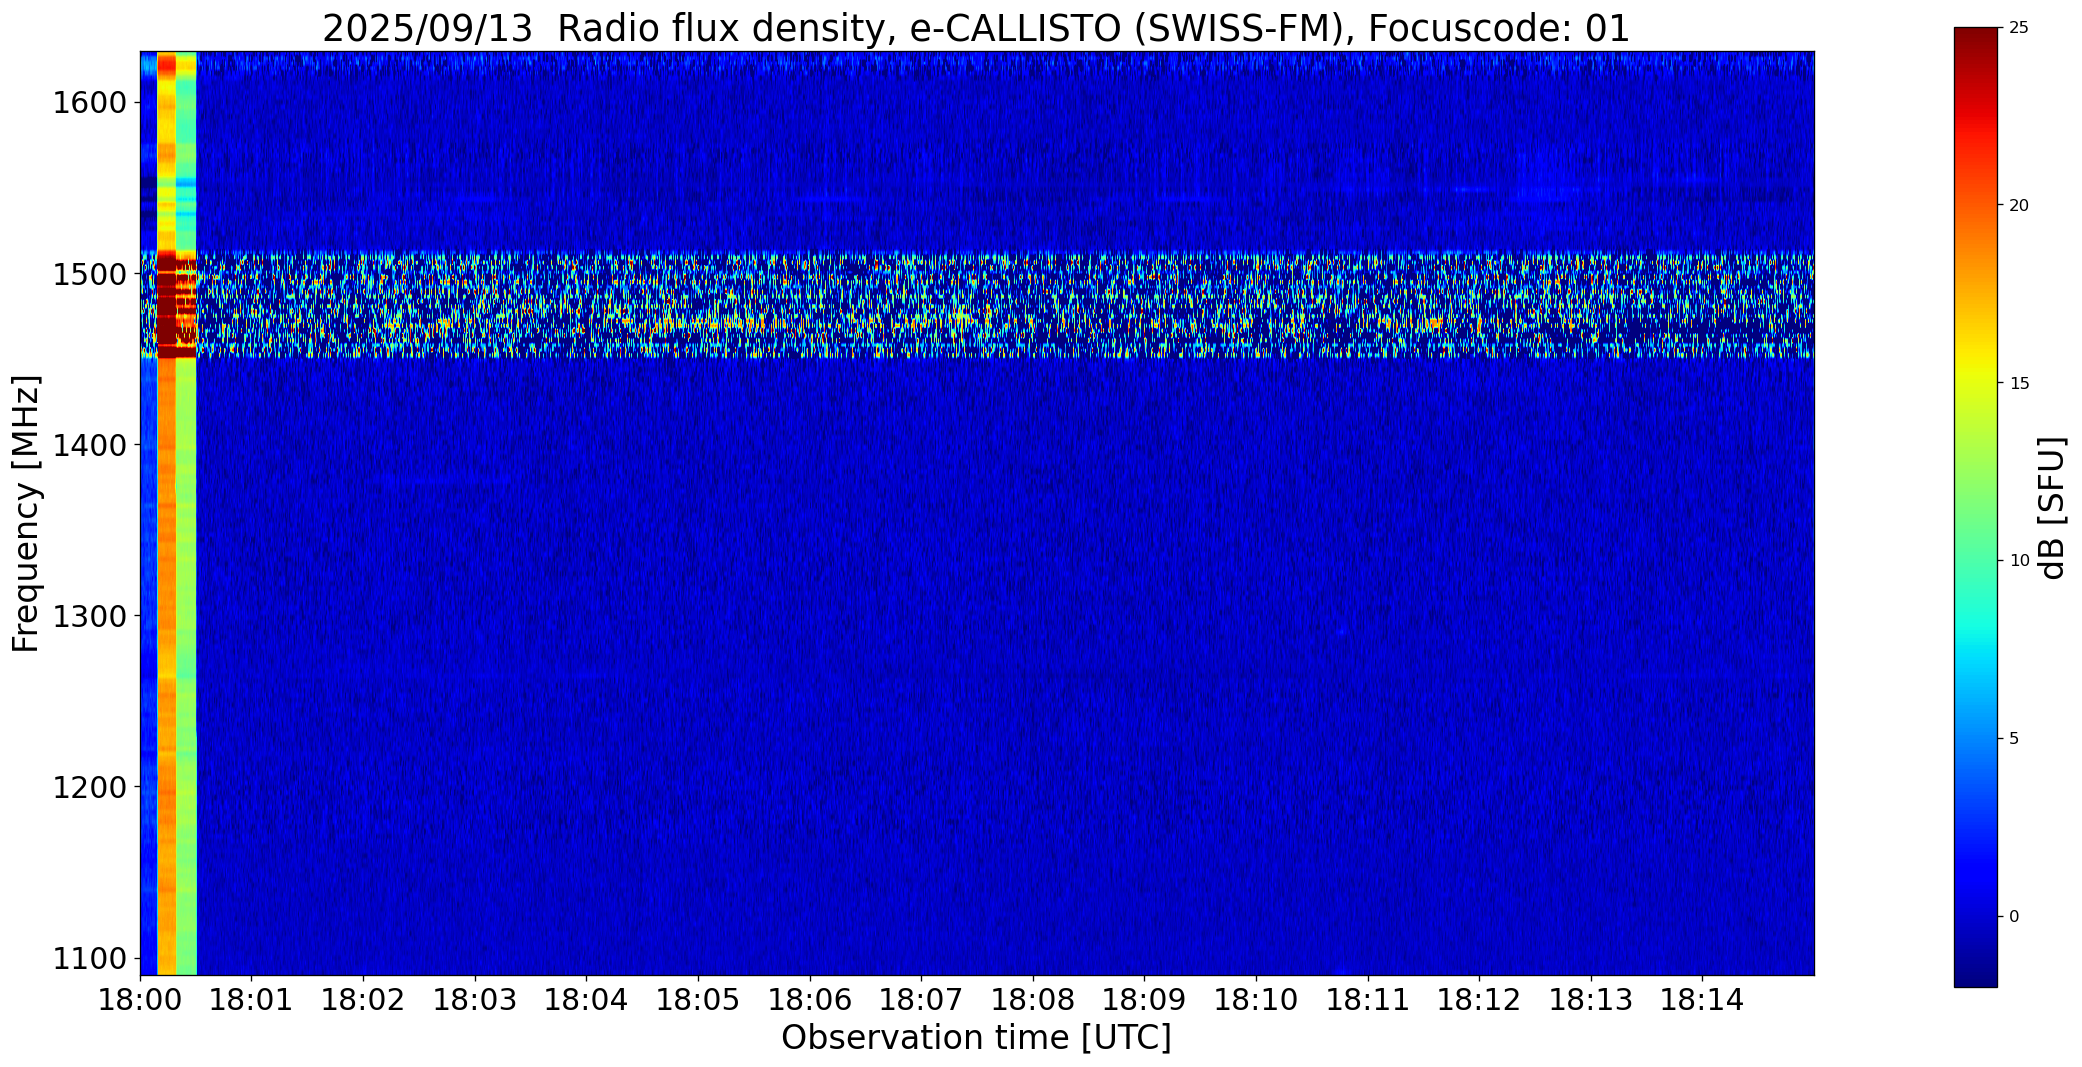The width and height of the screenshot is (2082, 1067).
Task: Click the 'Frequency [MHz]' y-axis label
Action: pos(26,513)
